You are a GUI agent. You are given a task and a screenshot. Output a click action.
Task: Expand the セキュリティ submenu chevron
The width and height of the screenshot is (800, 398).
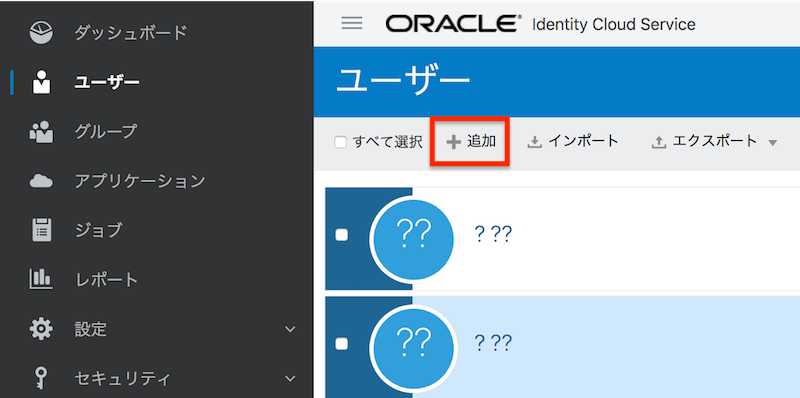pos(290,379)
